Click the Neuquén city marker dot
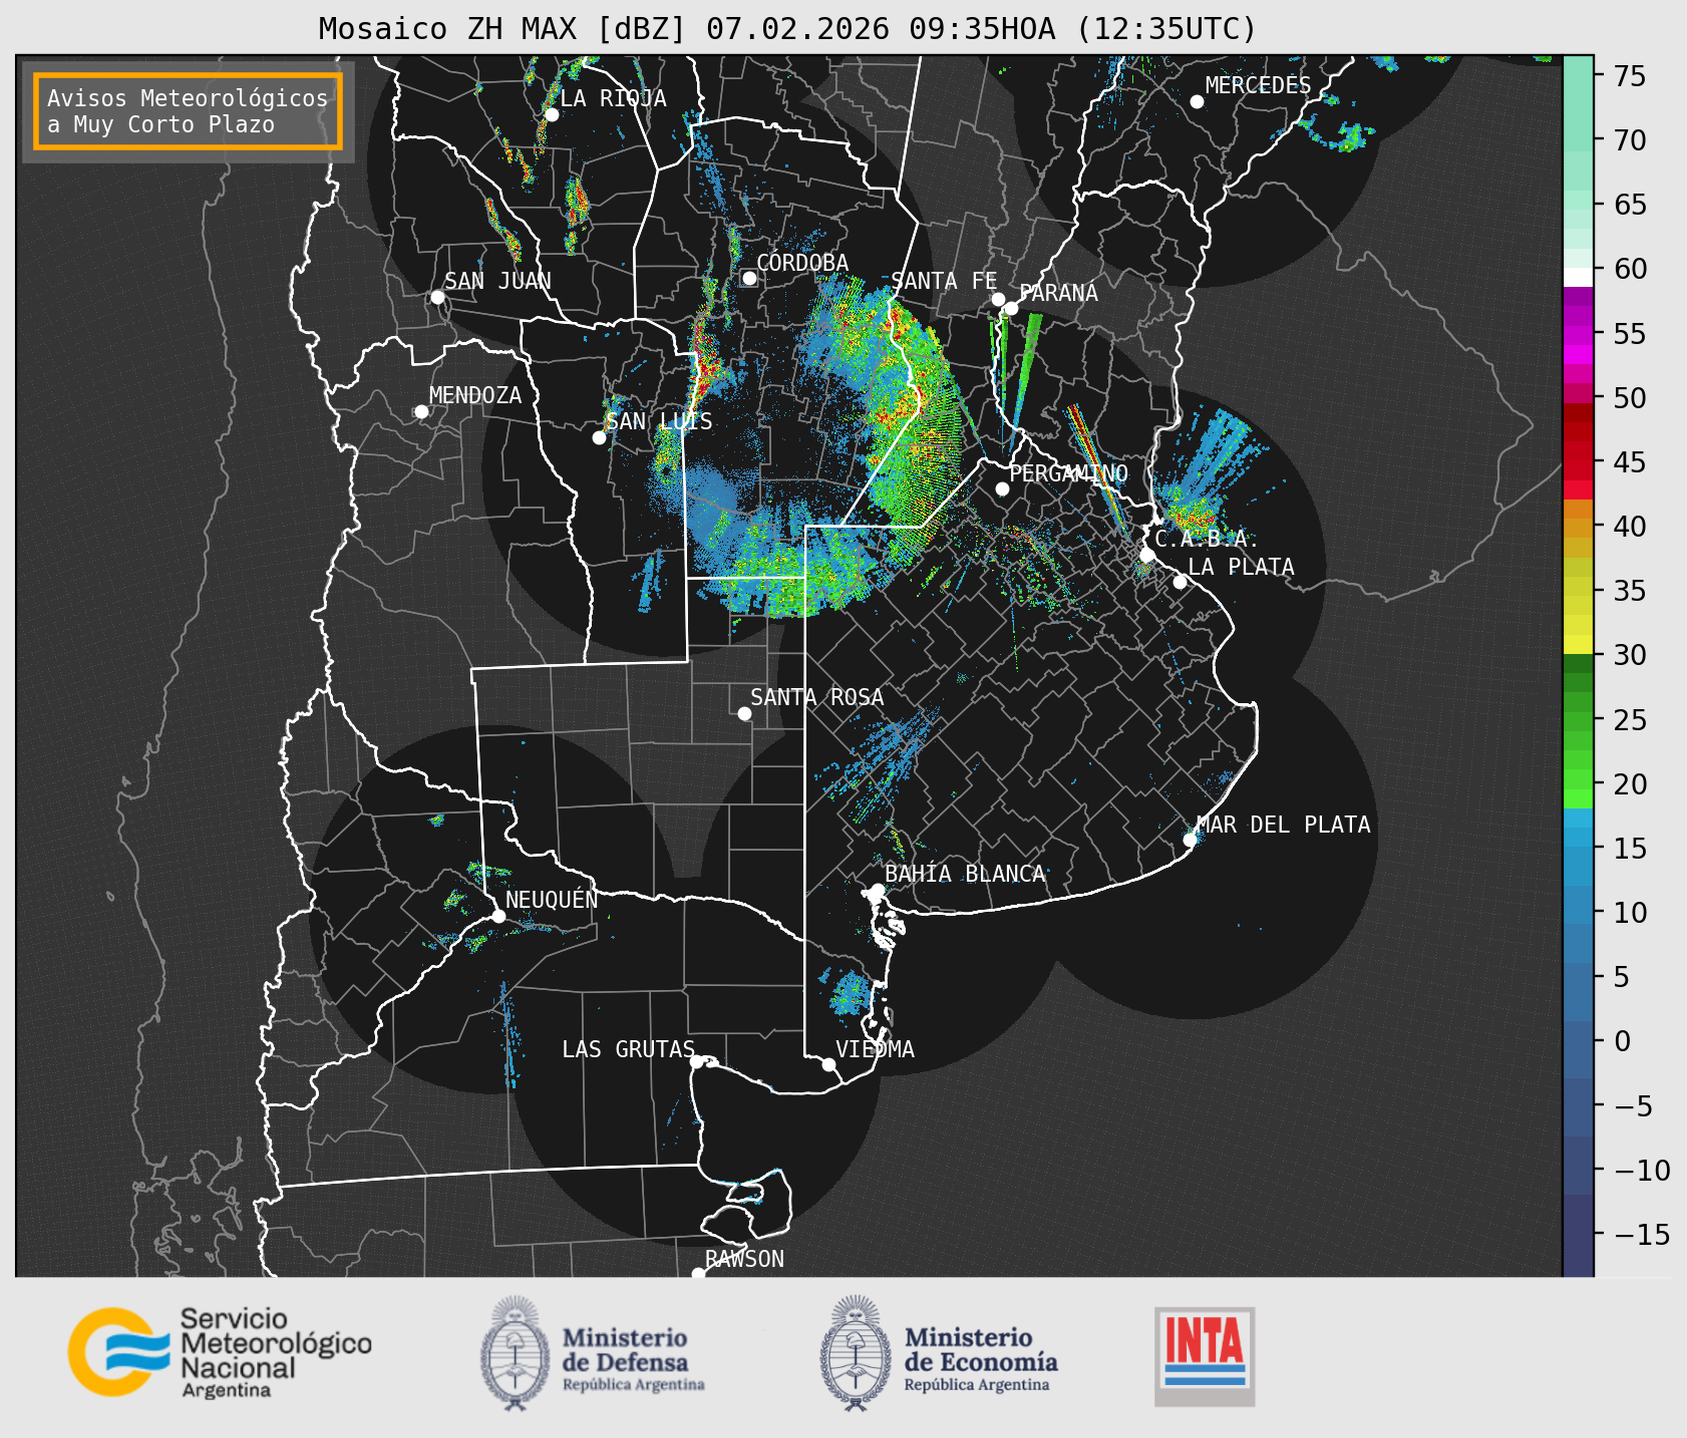Viewport: 1687px width, 1438px height. (498, 916)
